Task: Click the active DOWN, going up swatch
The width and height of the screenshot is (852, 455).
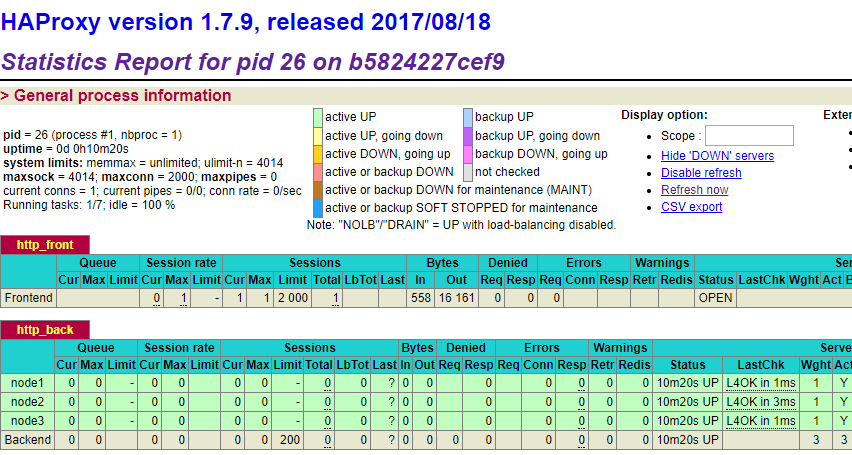Action: tap(318, 153)
